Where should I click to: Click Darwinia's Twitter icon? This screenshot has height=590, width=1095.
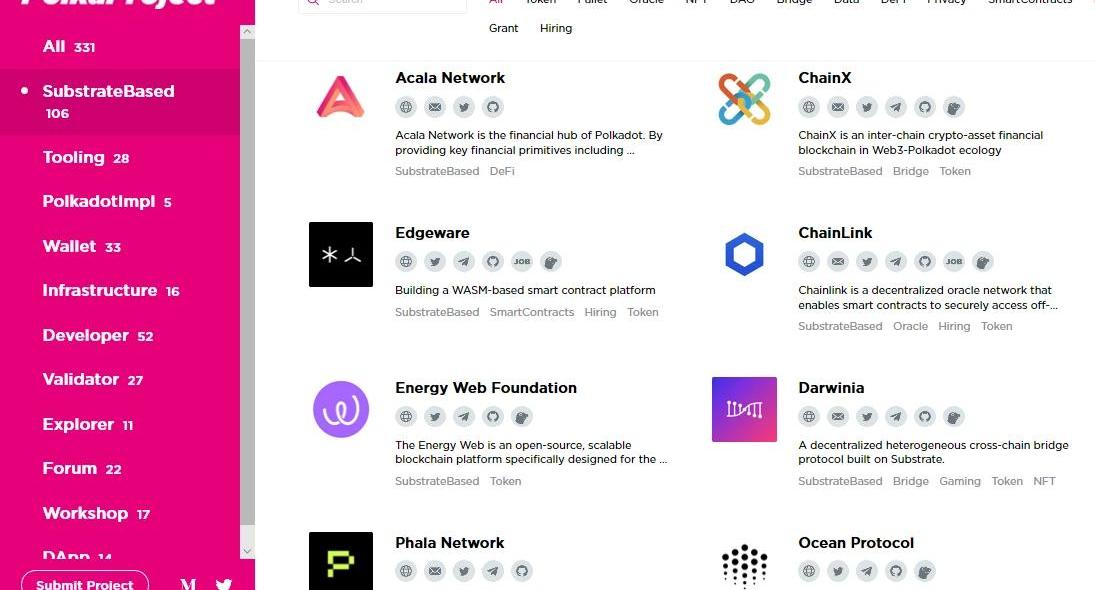[867, 417]
